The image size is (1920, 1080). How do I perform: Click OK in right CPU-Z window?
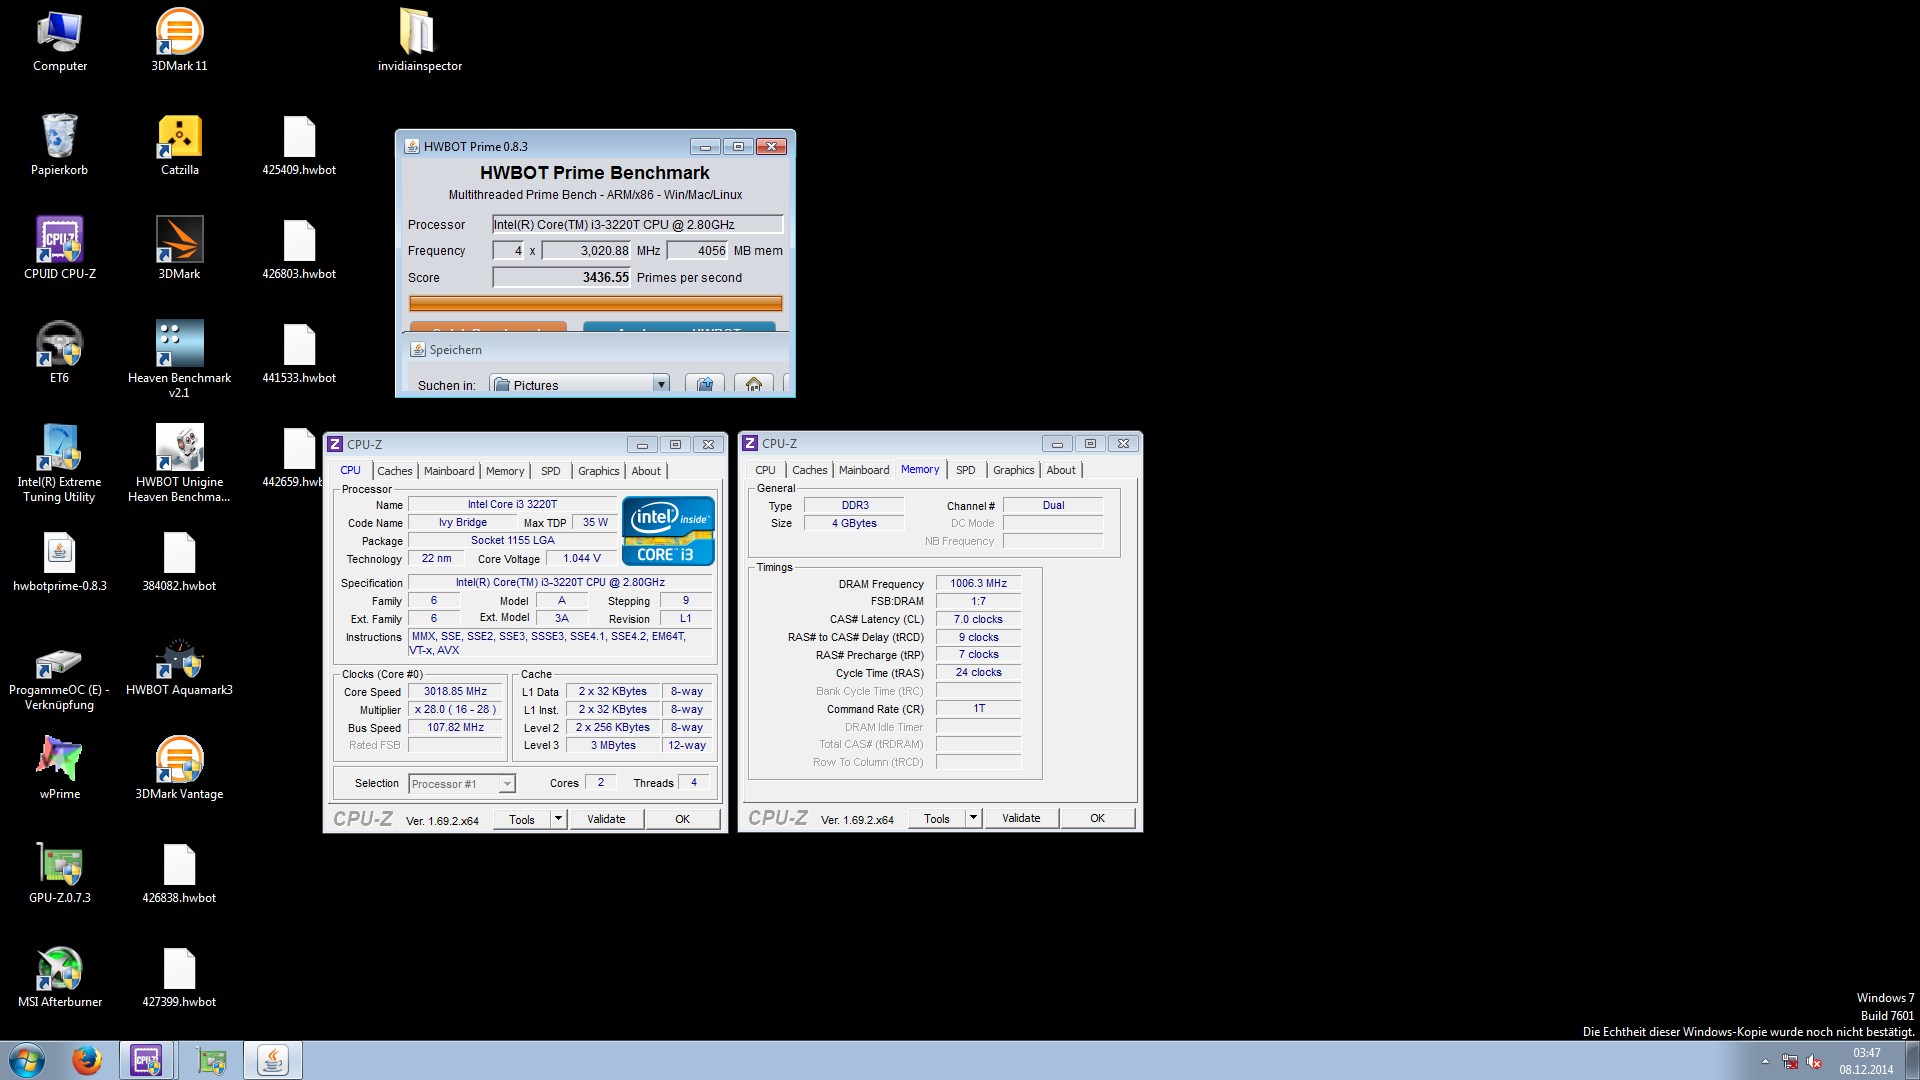pos(1097,818)
